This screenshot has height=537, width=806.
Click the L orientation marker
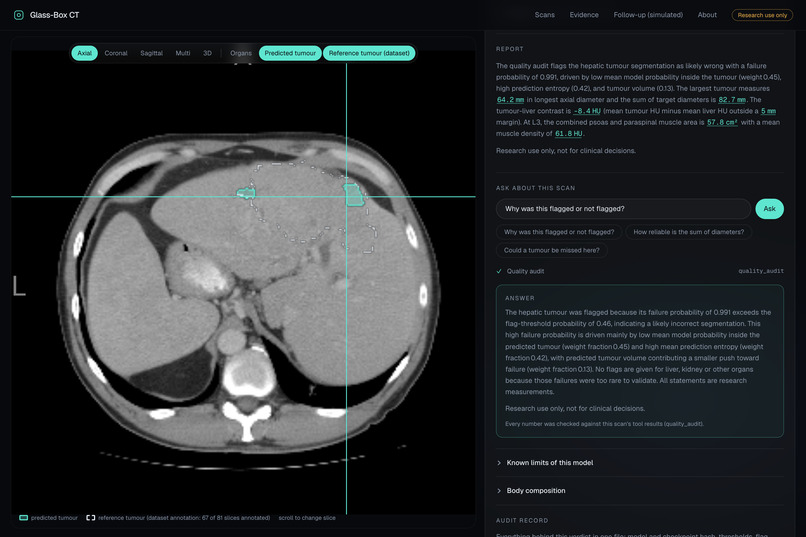pos(19,286)
